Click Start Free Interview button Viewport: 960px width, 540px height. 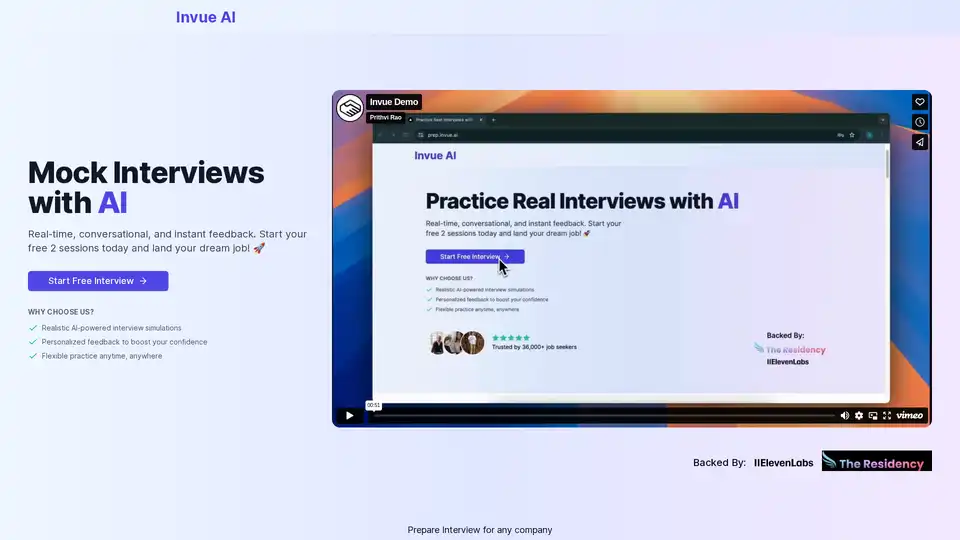98,281
